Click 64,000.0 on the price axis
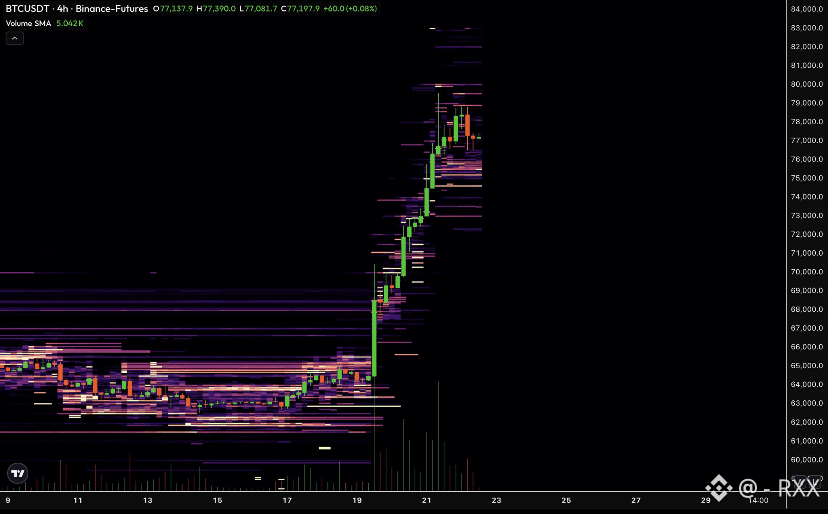The height and width of the screenshot is (514, 828). (x=806, y=384)
